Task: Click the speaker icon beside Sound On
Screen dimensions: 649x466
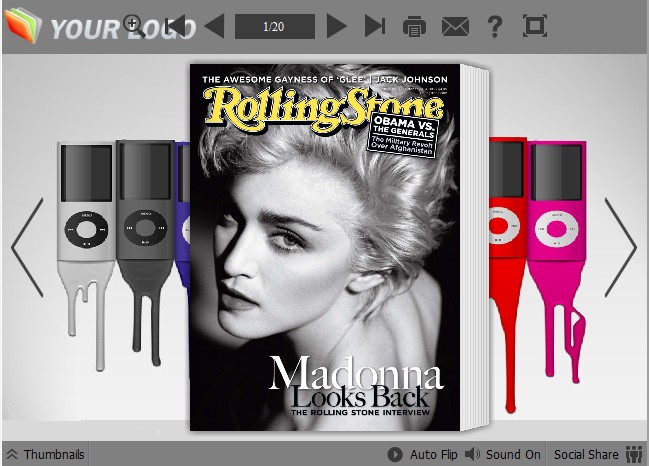Action: [x=472, y=454]
